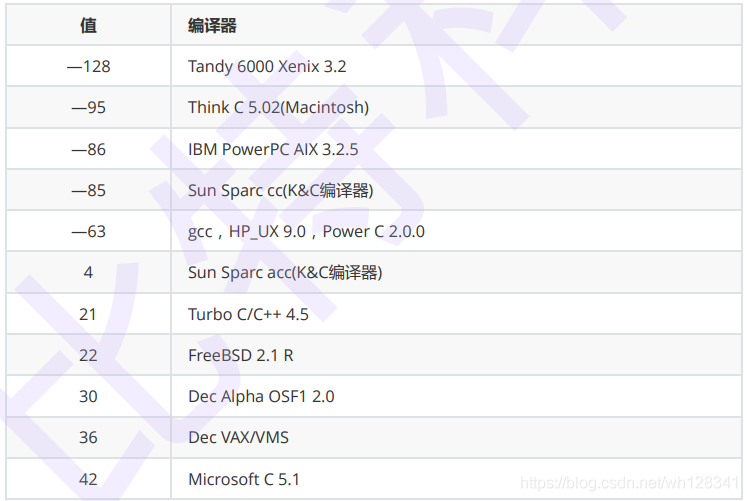Image resolution: width=747 pixels, height=501 pixels.
Task: Click the —63 value cell
Action: (x=88, y=232)
